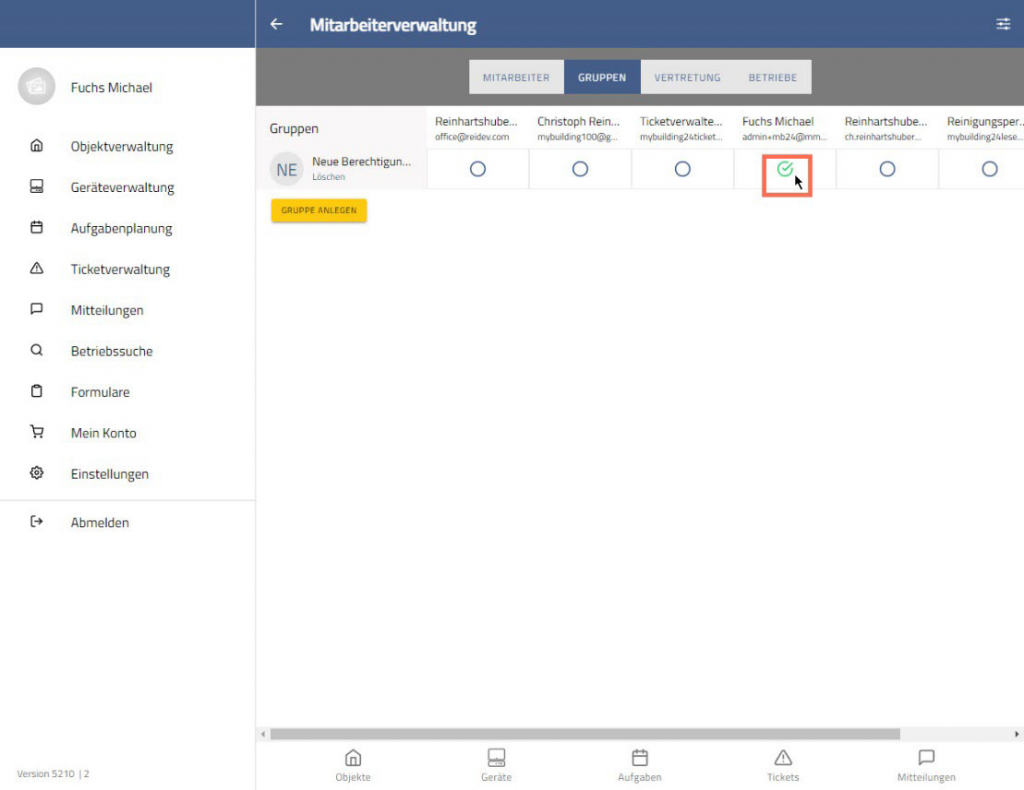This screenshot has height=790, width=1024.
Task: Switch to the Betriebe tab
Action: pos(773,77)
